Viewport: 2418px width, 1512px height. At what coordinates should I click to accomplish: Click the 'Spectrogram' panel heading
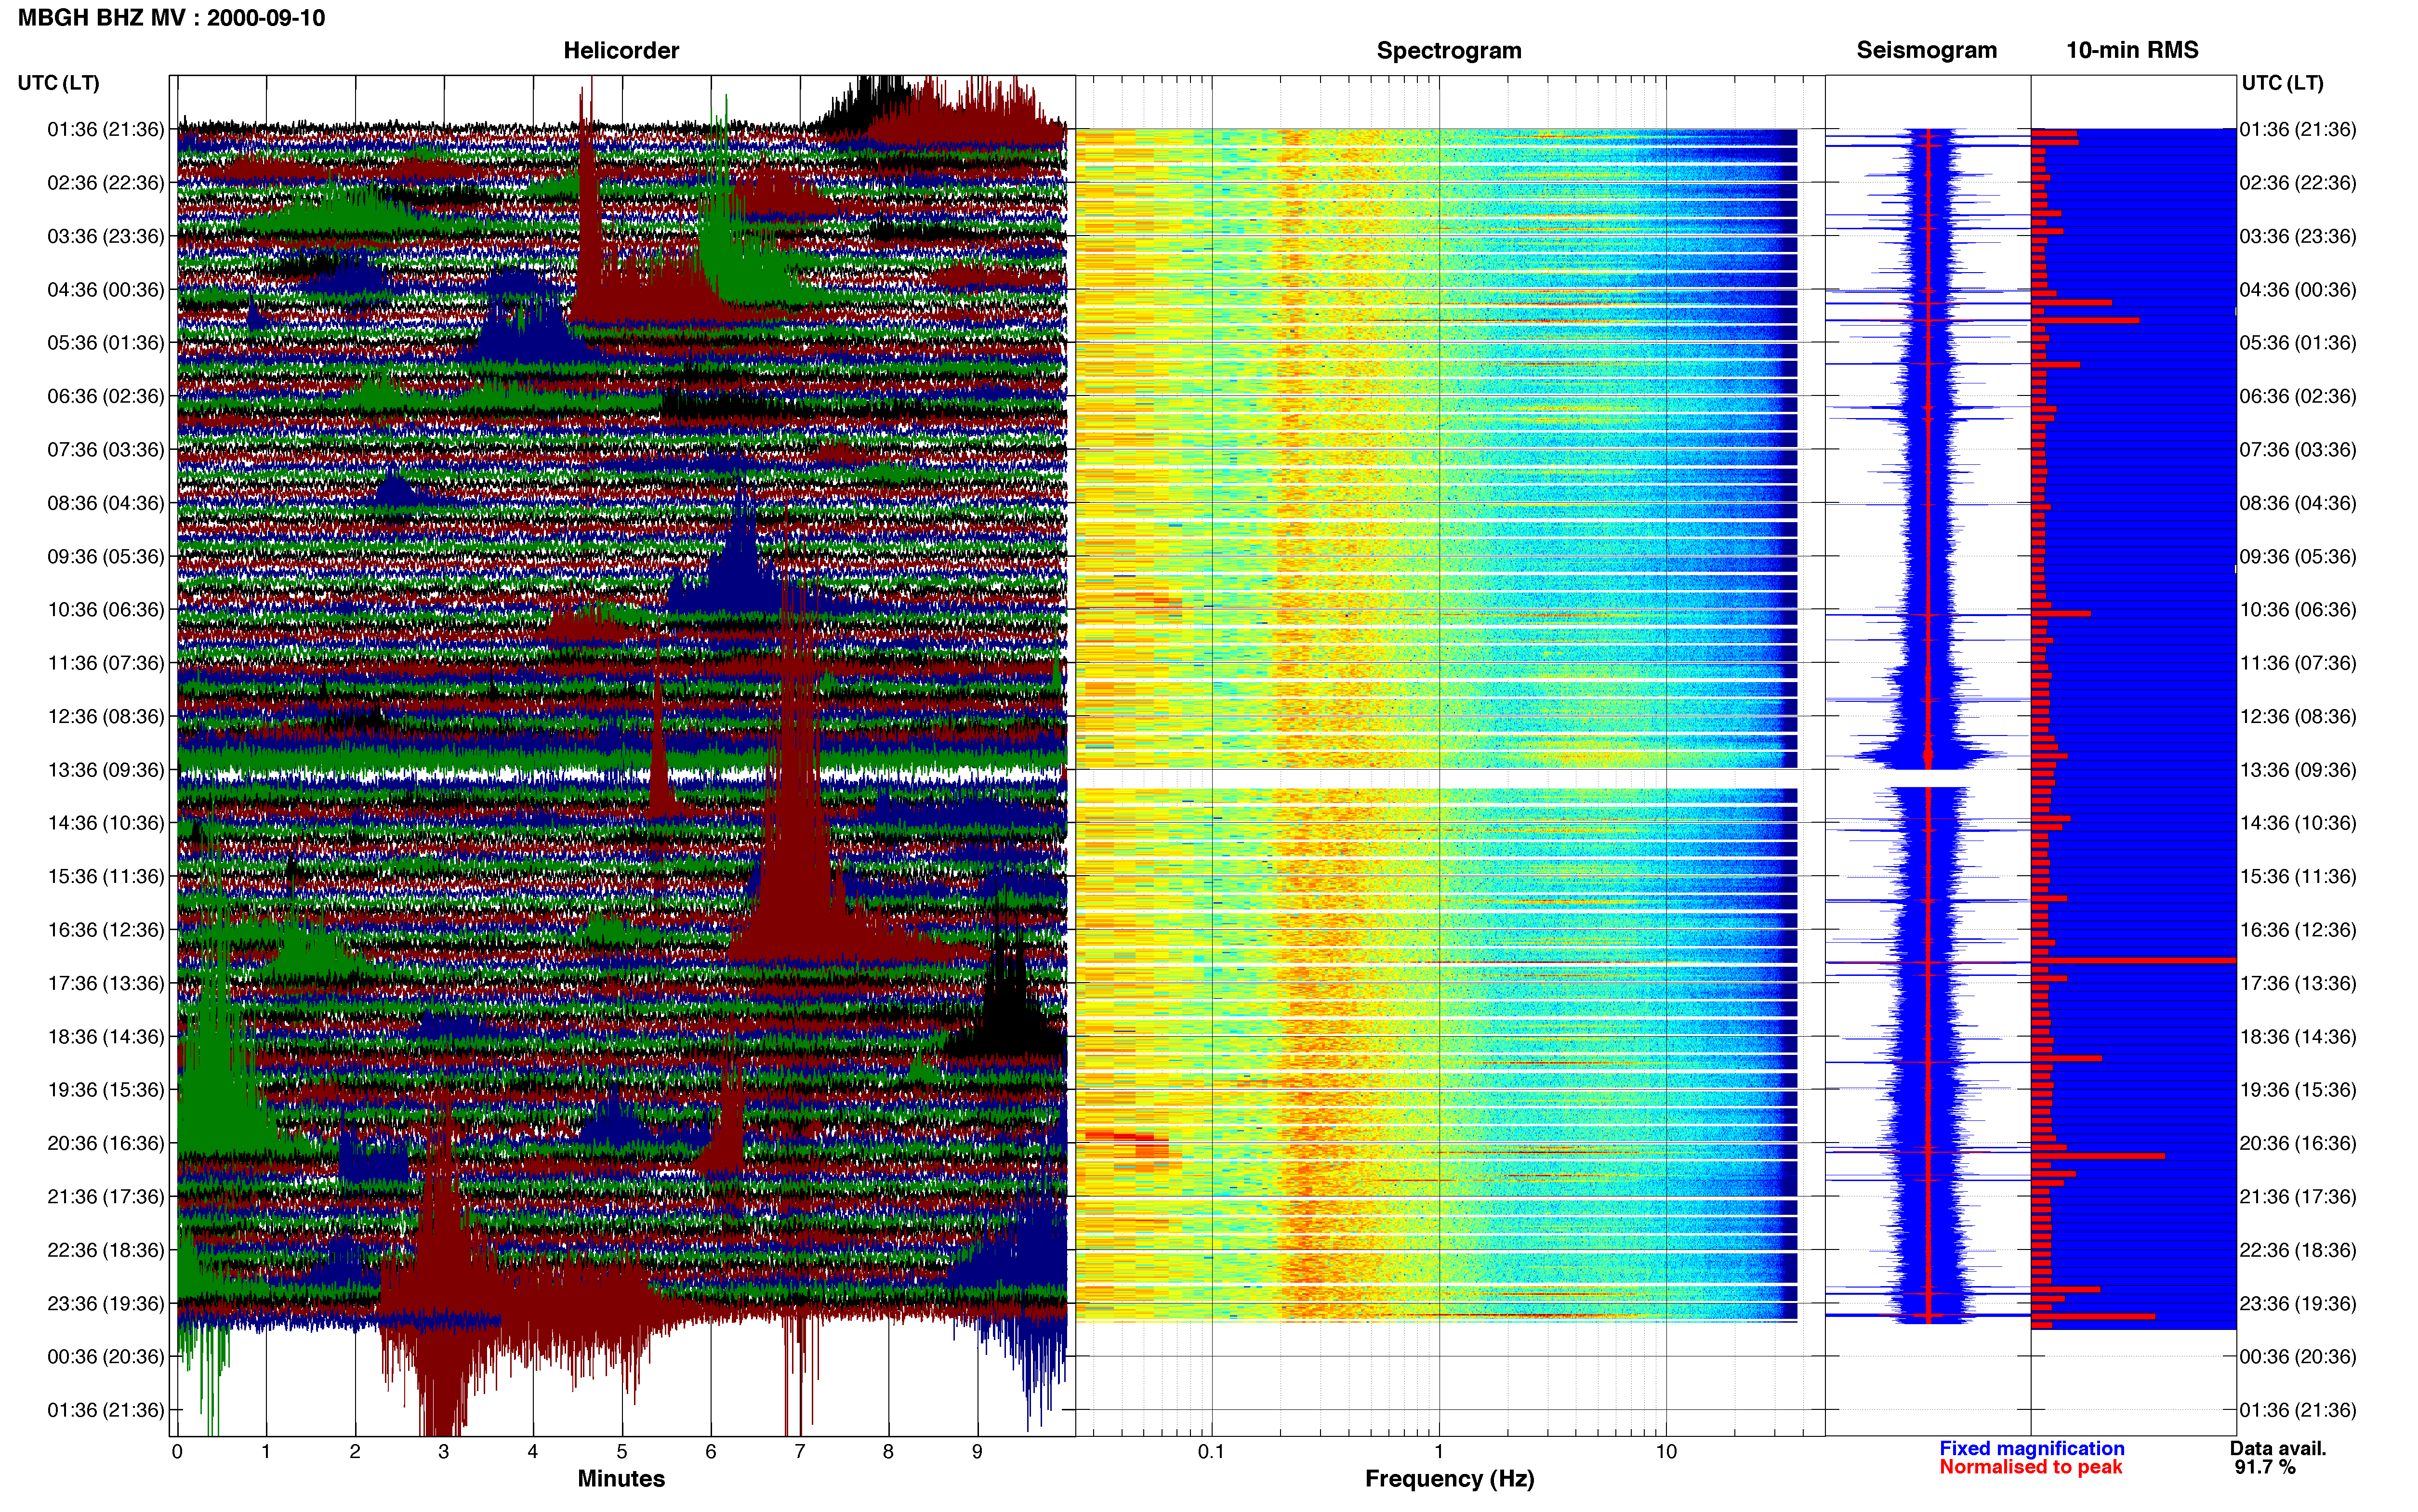[x=1449, y=50]
